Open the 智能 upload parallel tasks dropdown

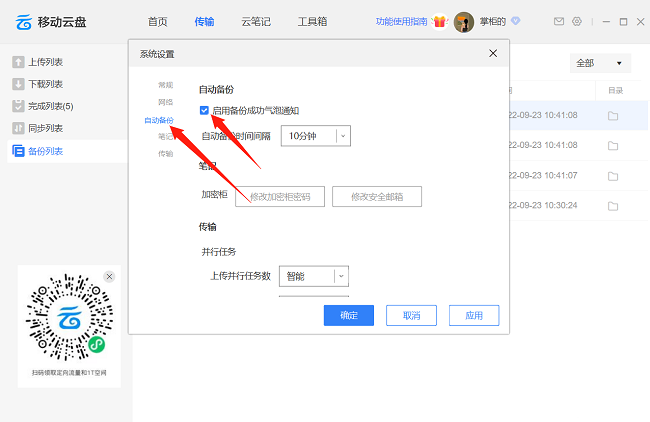click(341, 276)
